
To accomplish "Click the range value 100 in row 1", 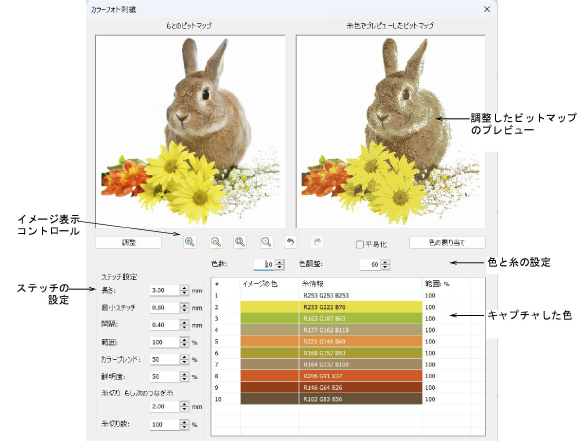I will pyautogui.click(x=430, y=296).
